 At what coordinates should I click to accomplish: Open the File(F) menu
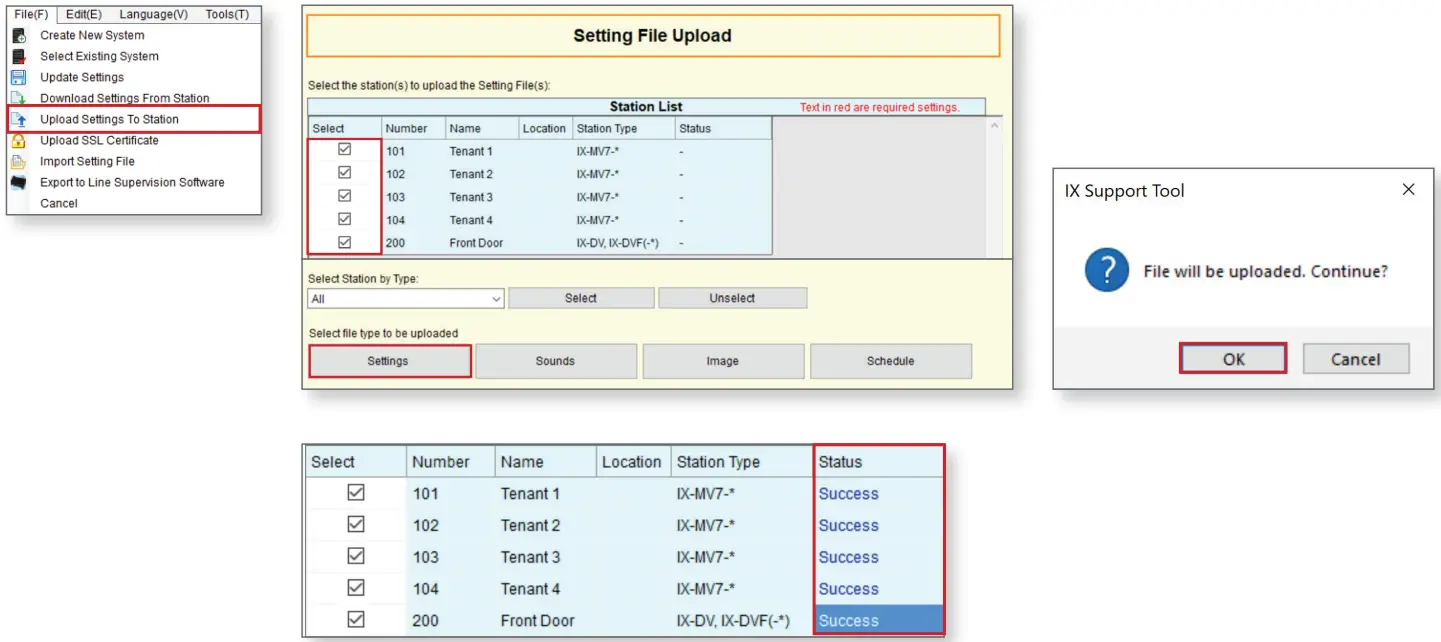(31, 14)
